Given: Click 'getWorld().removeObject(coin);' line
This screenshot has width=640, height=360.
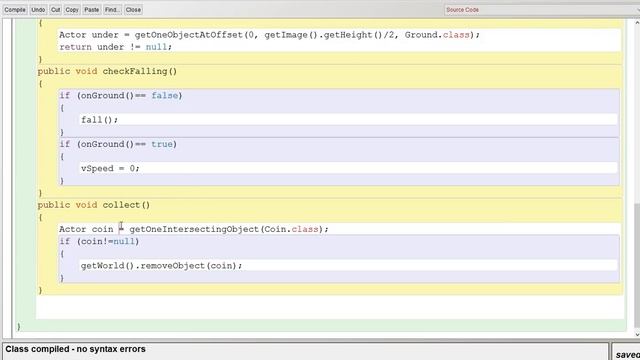Looking at the screenshot, I should click(x=161, y=266).
